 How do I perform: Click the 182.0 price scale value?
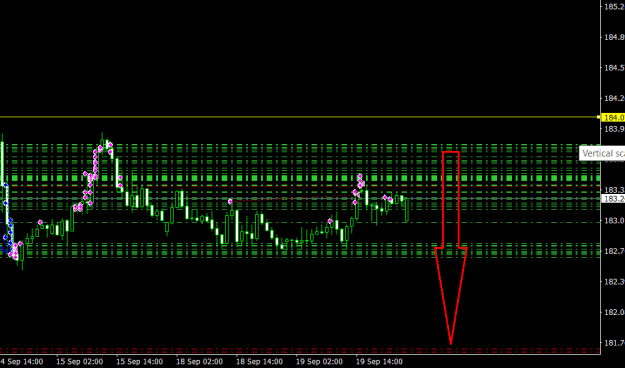(615, 312)
